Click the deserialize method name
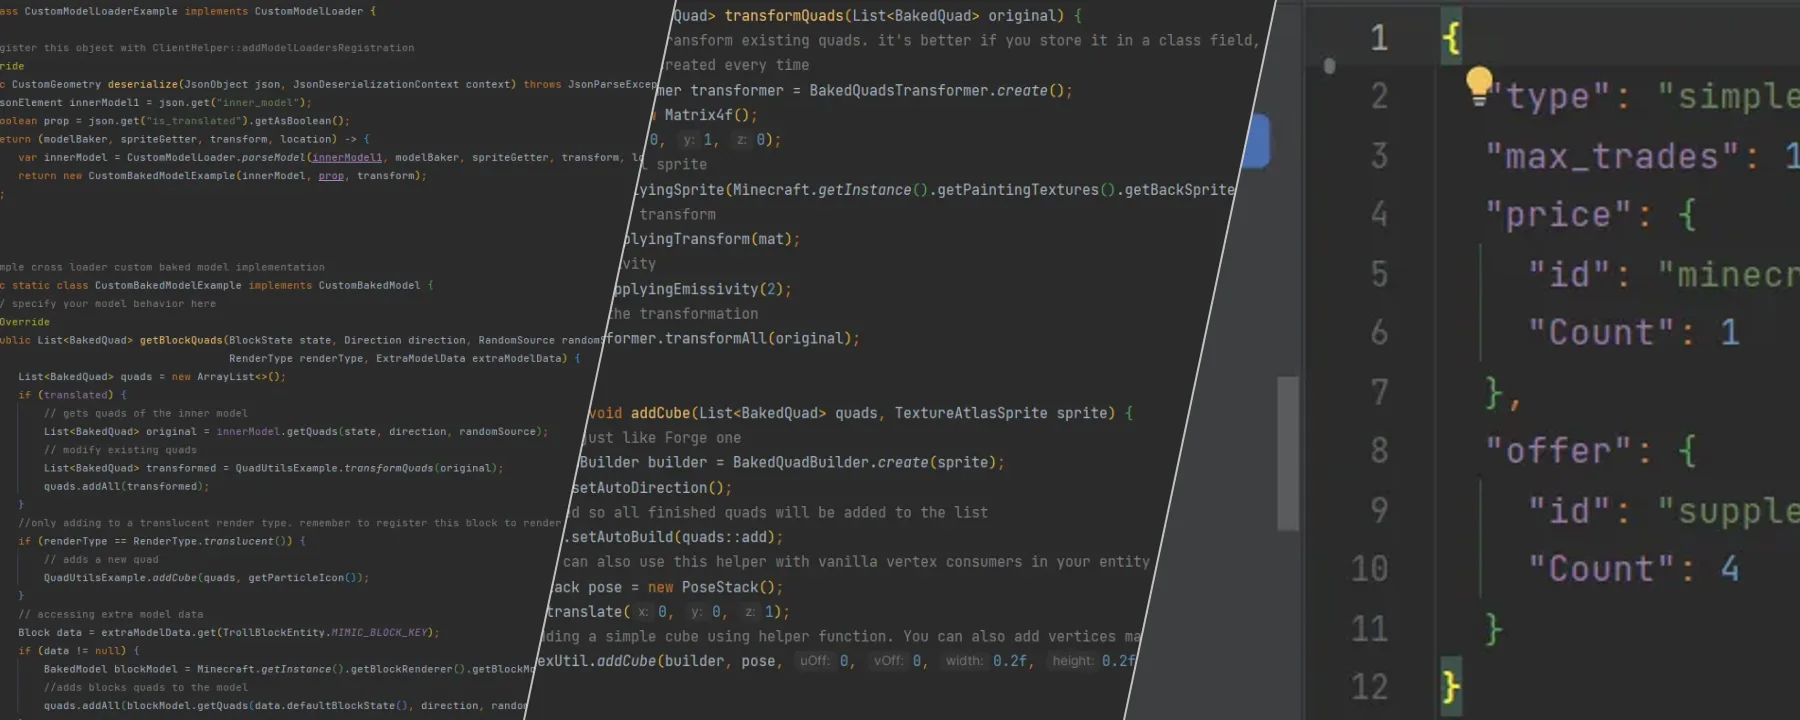Image resolution: width=1800 pixels, height=720 pixels. point(142,85)
